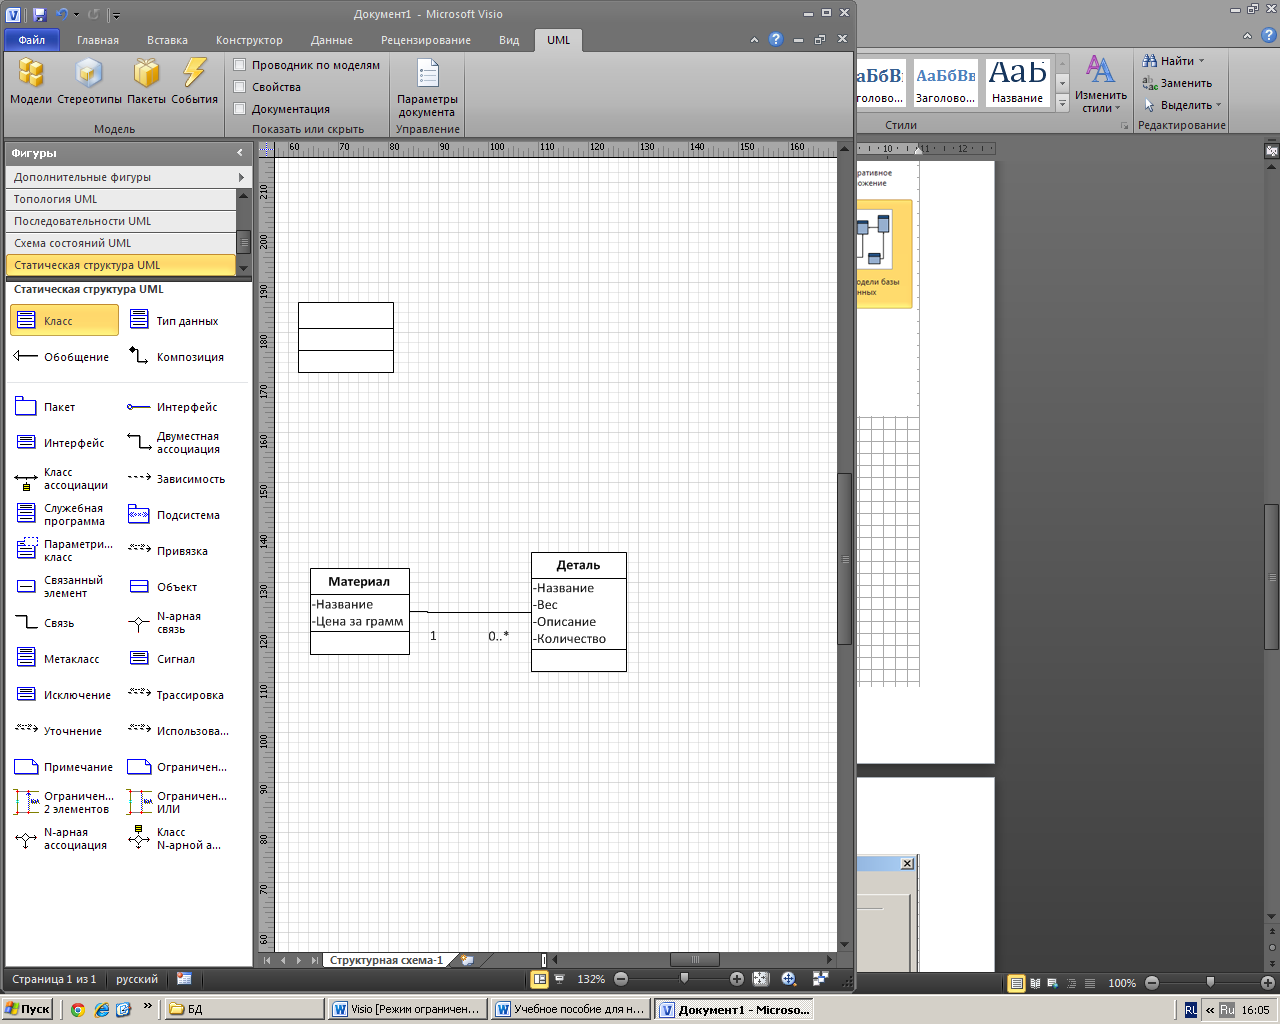Click Visio zoom out minus button
1280x1024 pixels.
[621, 979]
